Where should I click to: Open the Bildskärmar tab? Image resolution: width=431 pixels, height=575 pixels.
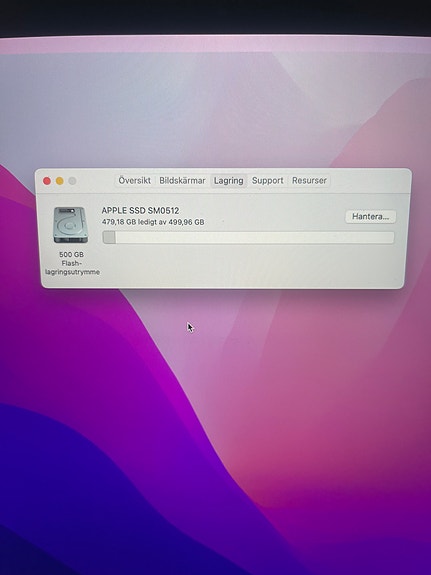(182, 180)
